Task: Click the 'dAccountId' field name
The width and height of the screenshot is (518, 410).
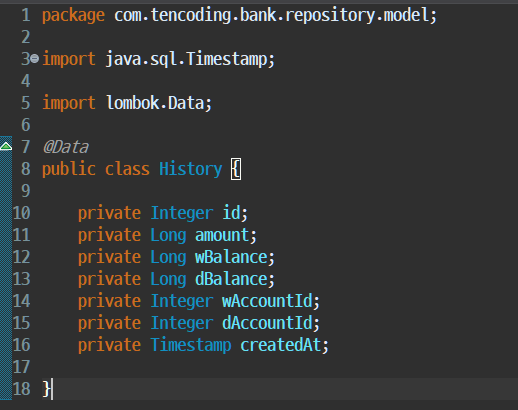Action: click(x=267, y=323)
